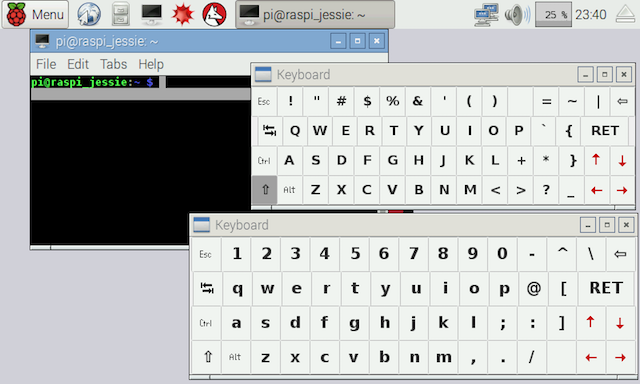Toggle Ctrl key on the lower keyboard
Viewport: 640px width, 384px height.
(206, 323)
